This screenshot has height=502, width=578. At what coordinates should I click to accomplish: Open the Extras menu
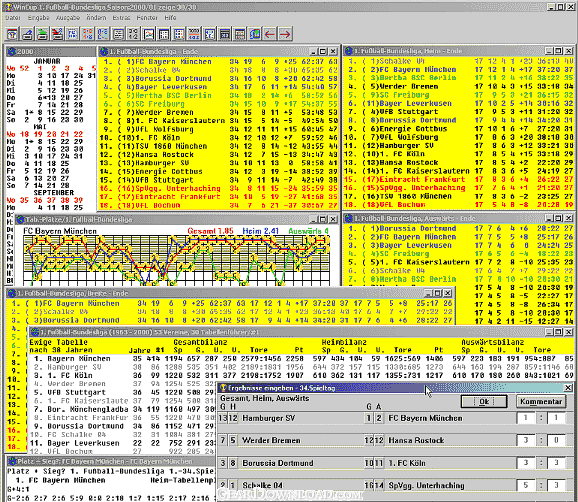(x=121, y=17)
